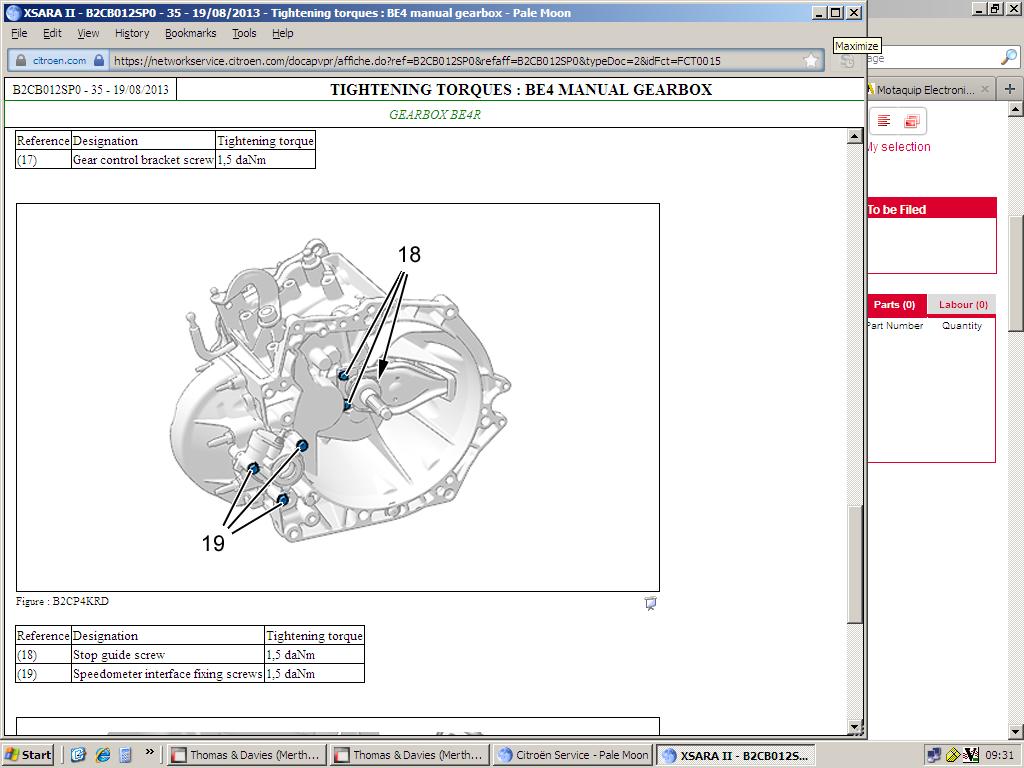Click the Start button
The image size is (1024, 768).
pos(27,755)
